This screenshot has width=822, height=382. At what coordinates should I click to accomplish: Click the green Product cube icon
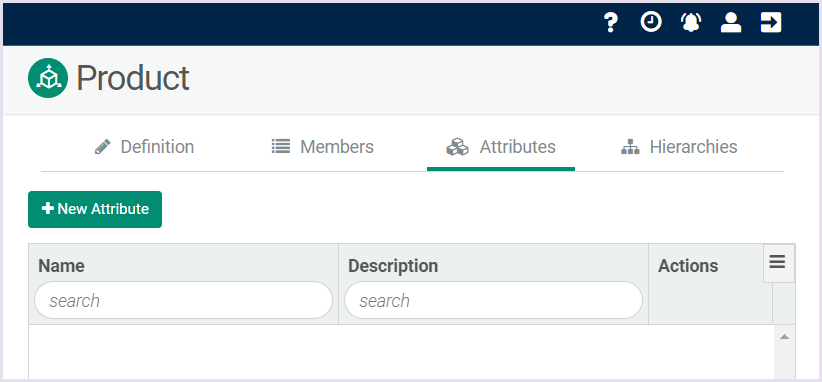click(x=48, y=78)
